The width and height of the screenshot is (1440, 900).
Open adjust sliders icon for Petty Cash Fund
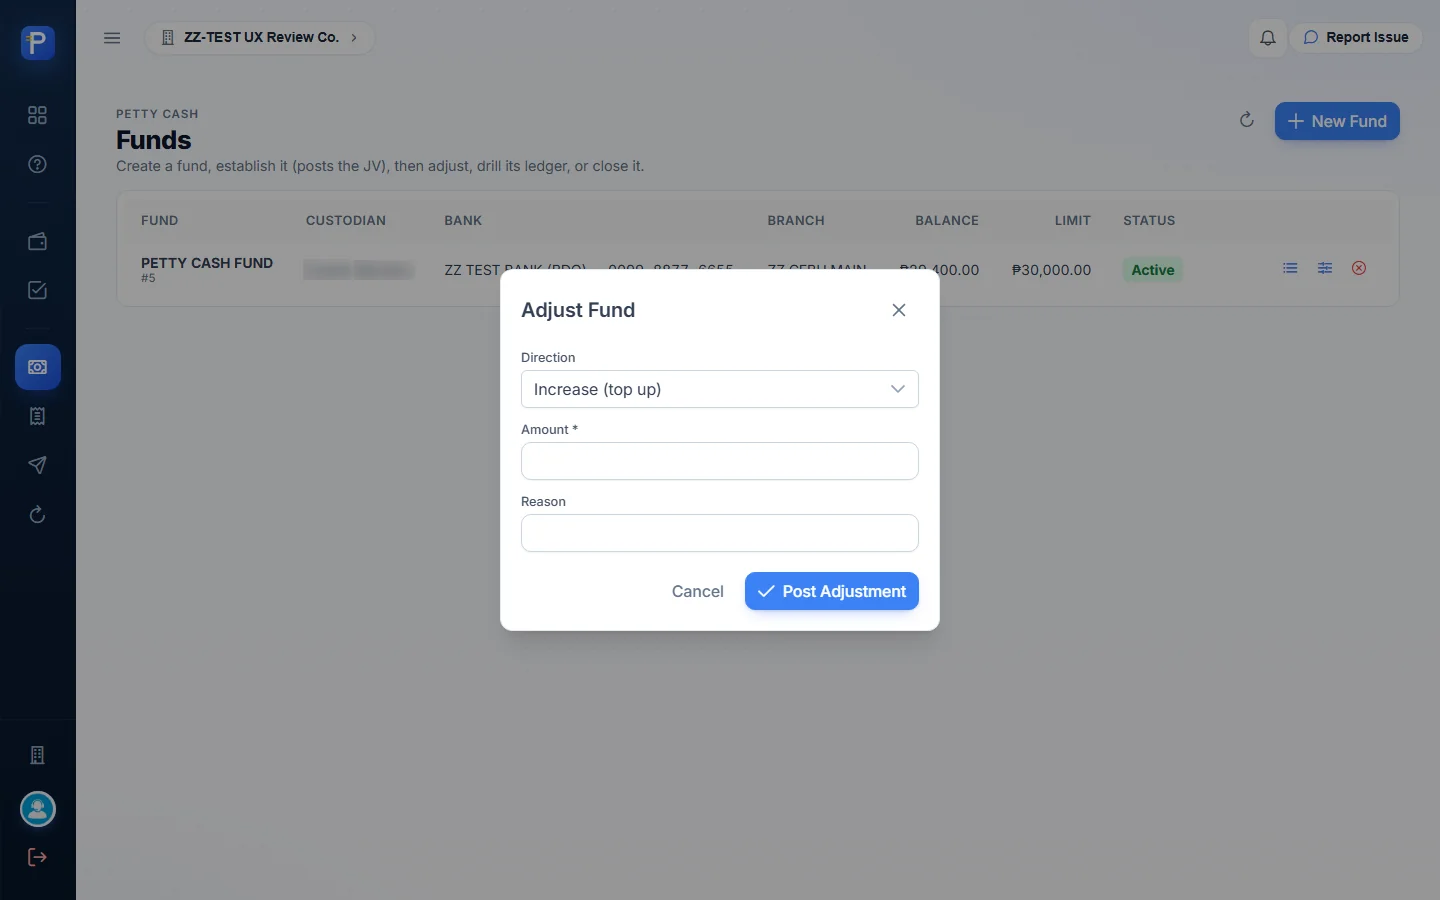pyautogui.click(x=1325, y=268)
